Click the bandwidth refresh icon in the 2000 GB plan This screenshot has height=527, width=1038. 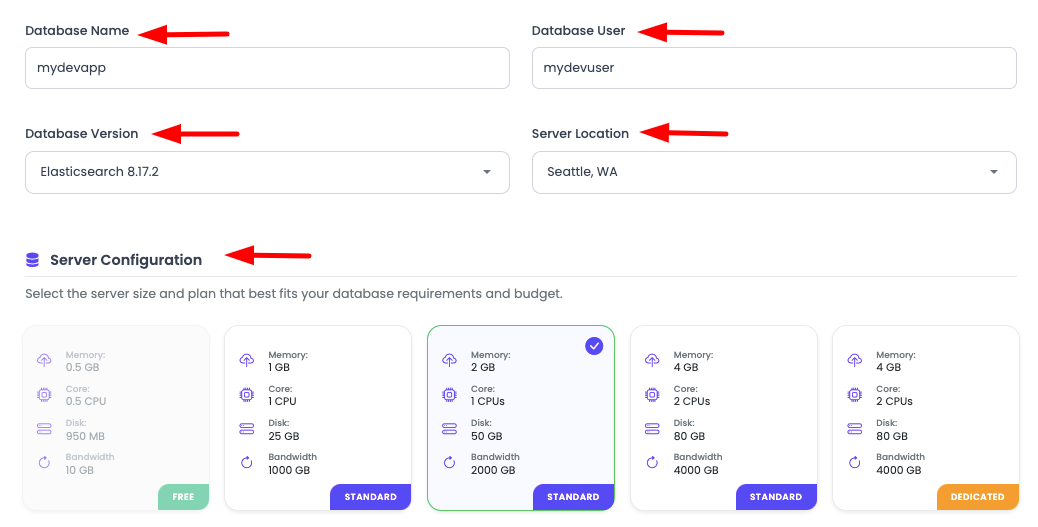tap(449, 463)
